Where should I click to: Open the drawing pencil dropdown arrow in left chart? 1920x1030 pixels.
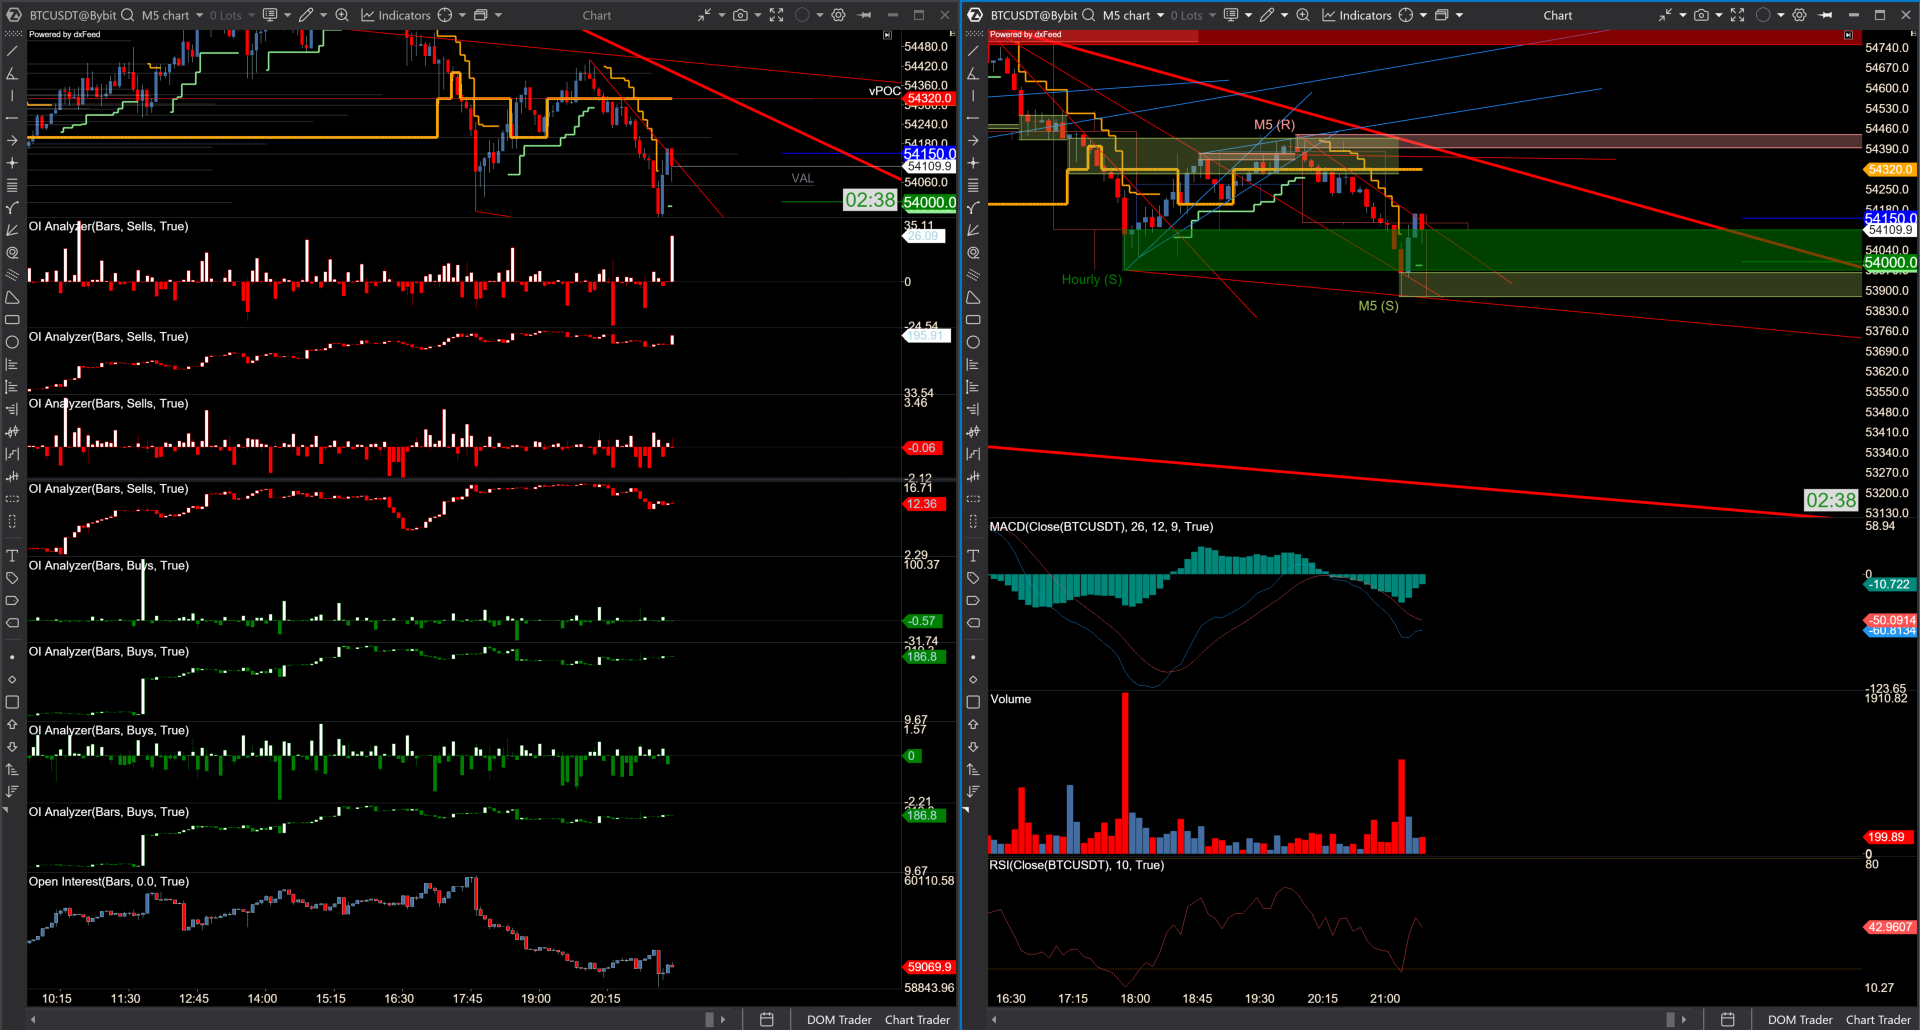324,15
